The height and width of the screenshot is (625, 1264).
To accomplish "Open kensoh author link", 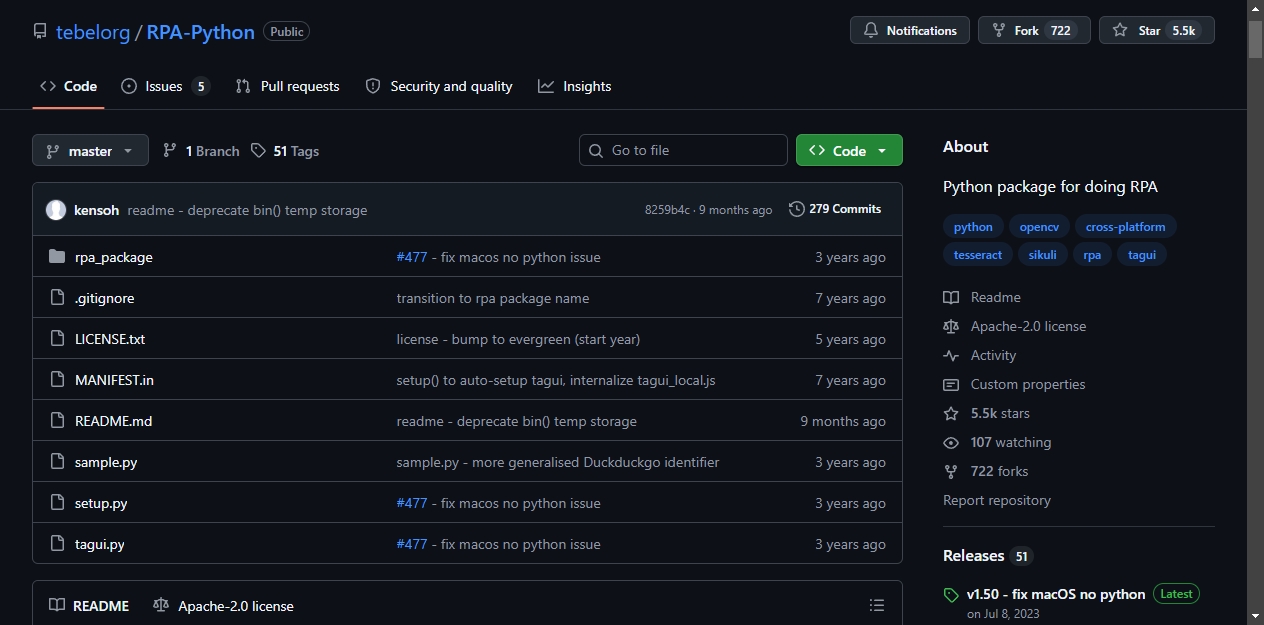I will [96, 210].
